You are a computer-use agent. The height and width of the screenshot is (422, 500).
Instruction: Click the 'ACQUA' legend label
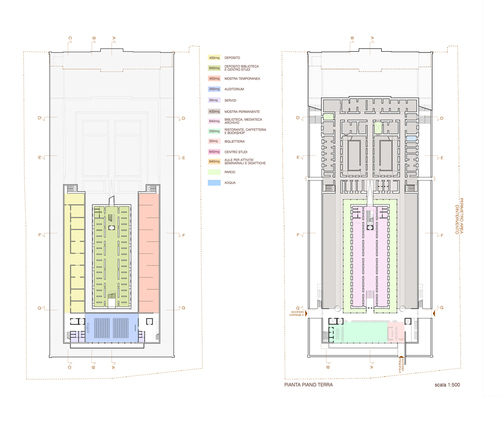[x=230, y=183]
